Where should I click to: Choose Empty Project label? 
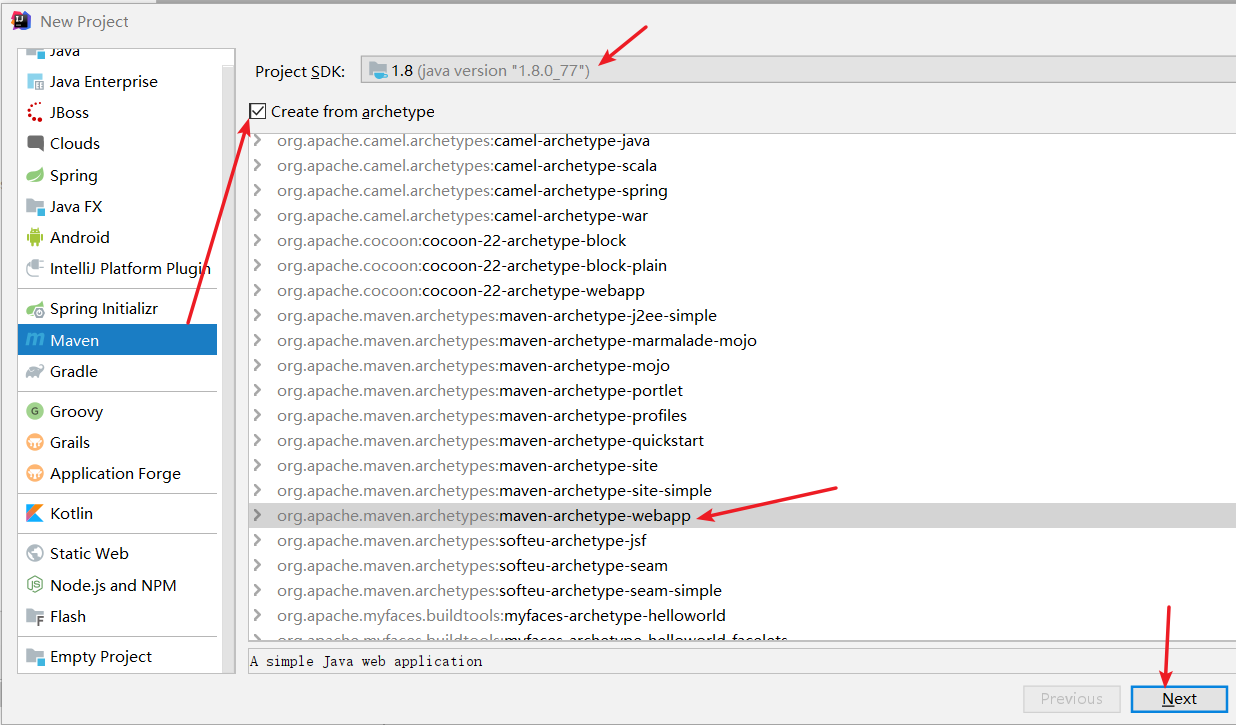(x=101, y=657)
